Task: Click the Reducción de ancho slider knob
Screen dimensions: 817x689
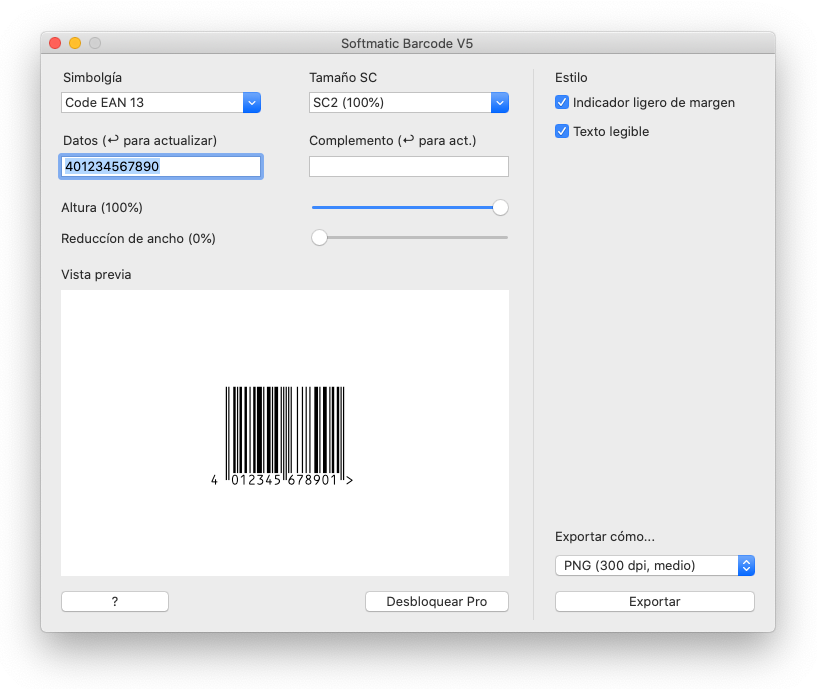Action: click(x=319, y=238)
